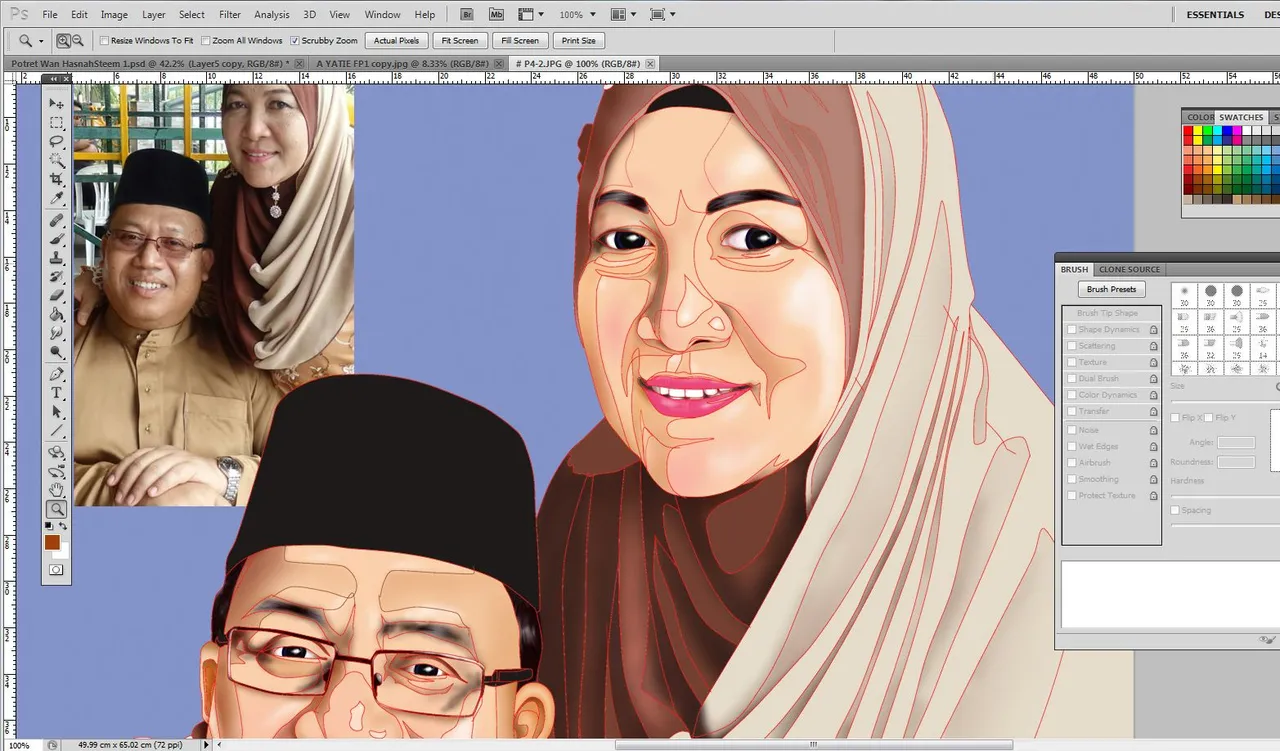Select the Path Selection tool
1280x751 pixels.
coord(56,412)
